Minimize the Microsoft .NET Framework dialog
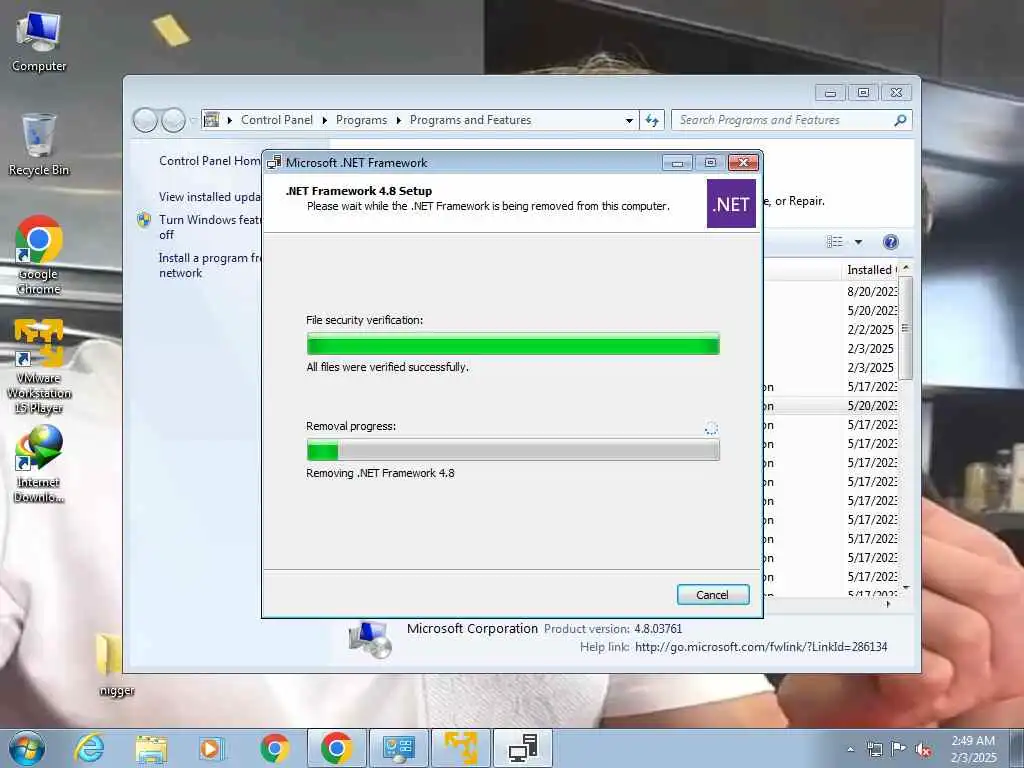 (677, 163)
